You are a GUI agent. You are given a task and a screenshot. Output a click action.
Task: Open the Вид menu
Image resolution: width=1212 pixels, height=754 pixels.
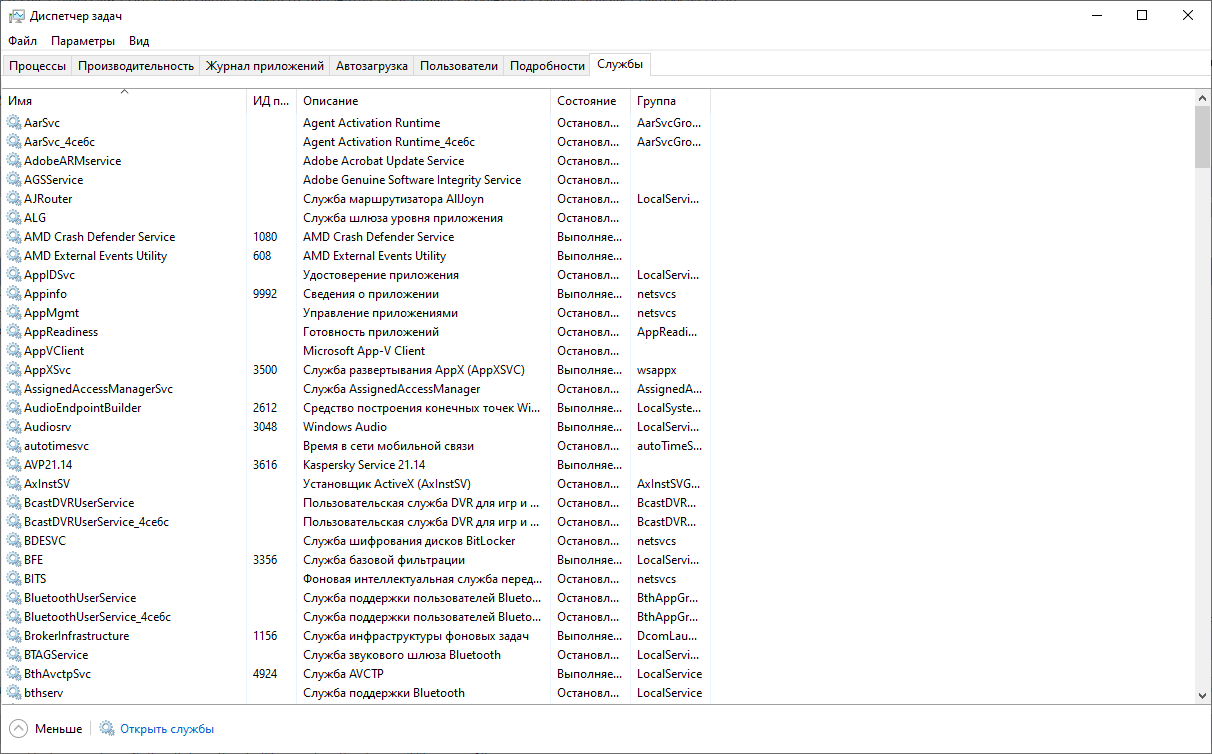[139, 41]
